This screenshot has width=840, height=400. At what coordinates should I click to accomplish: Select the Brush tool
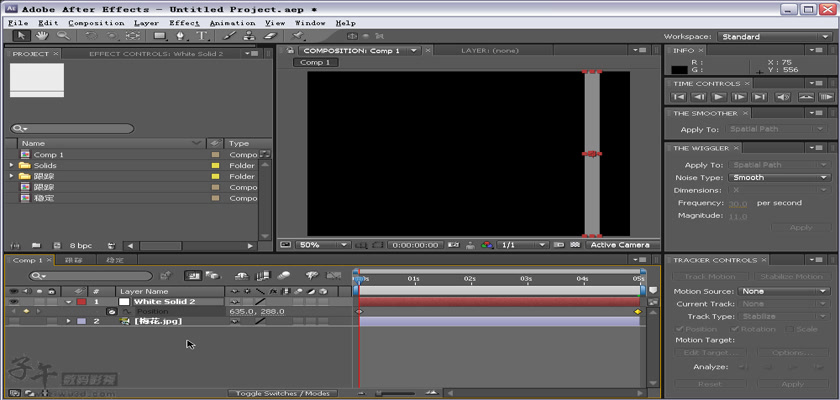(229, 36)
